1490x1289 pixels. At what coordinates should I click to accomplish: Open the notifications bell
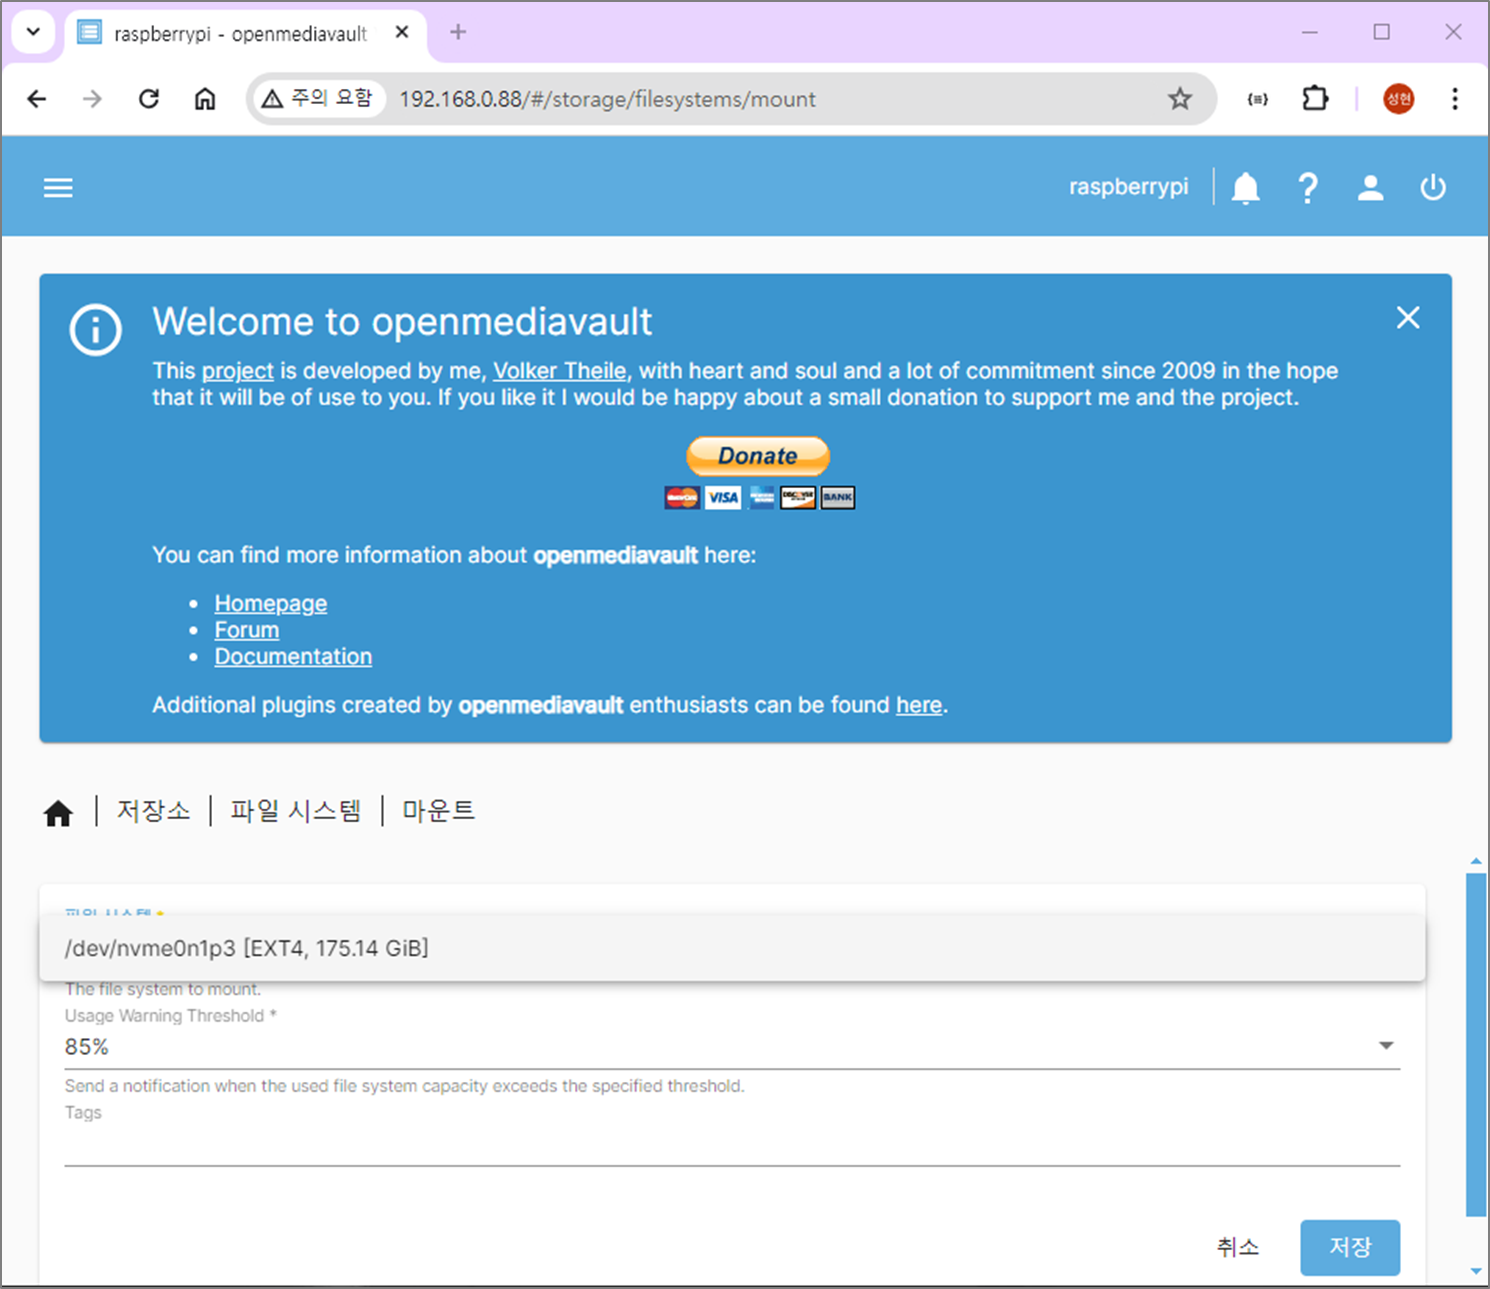(1245, 188)
